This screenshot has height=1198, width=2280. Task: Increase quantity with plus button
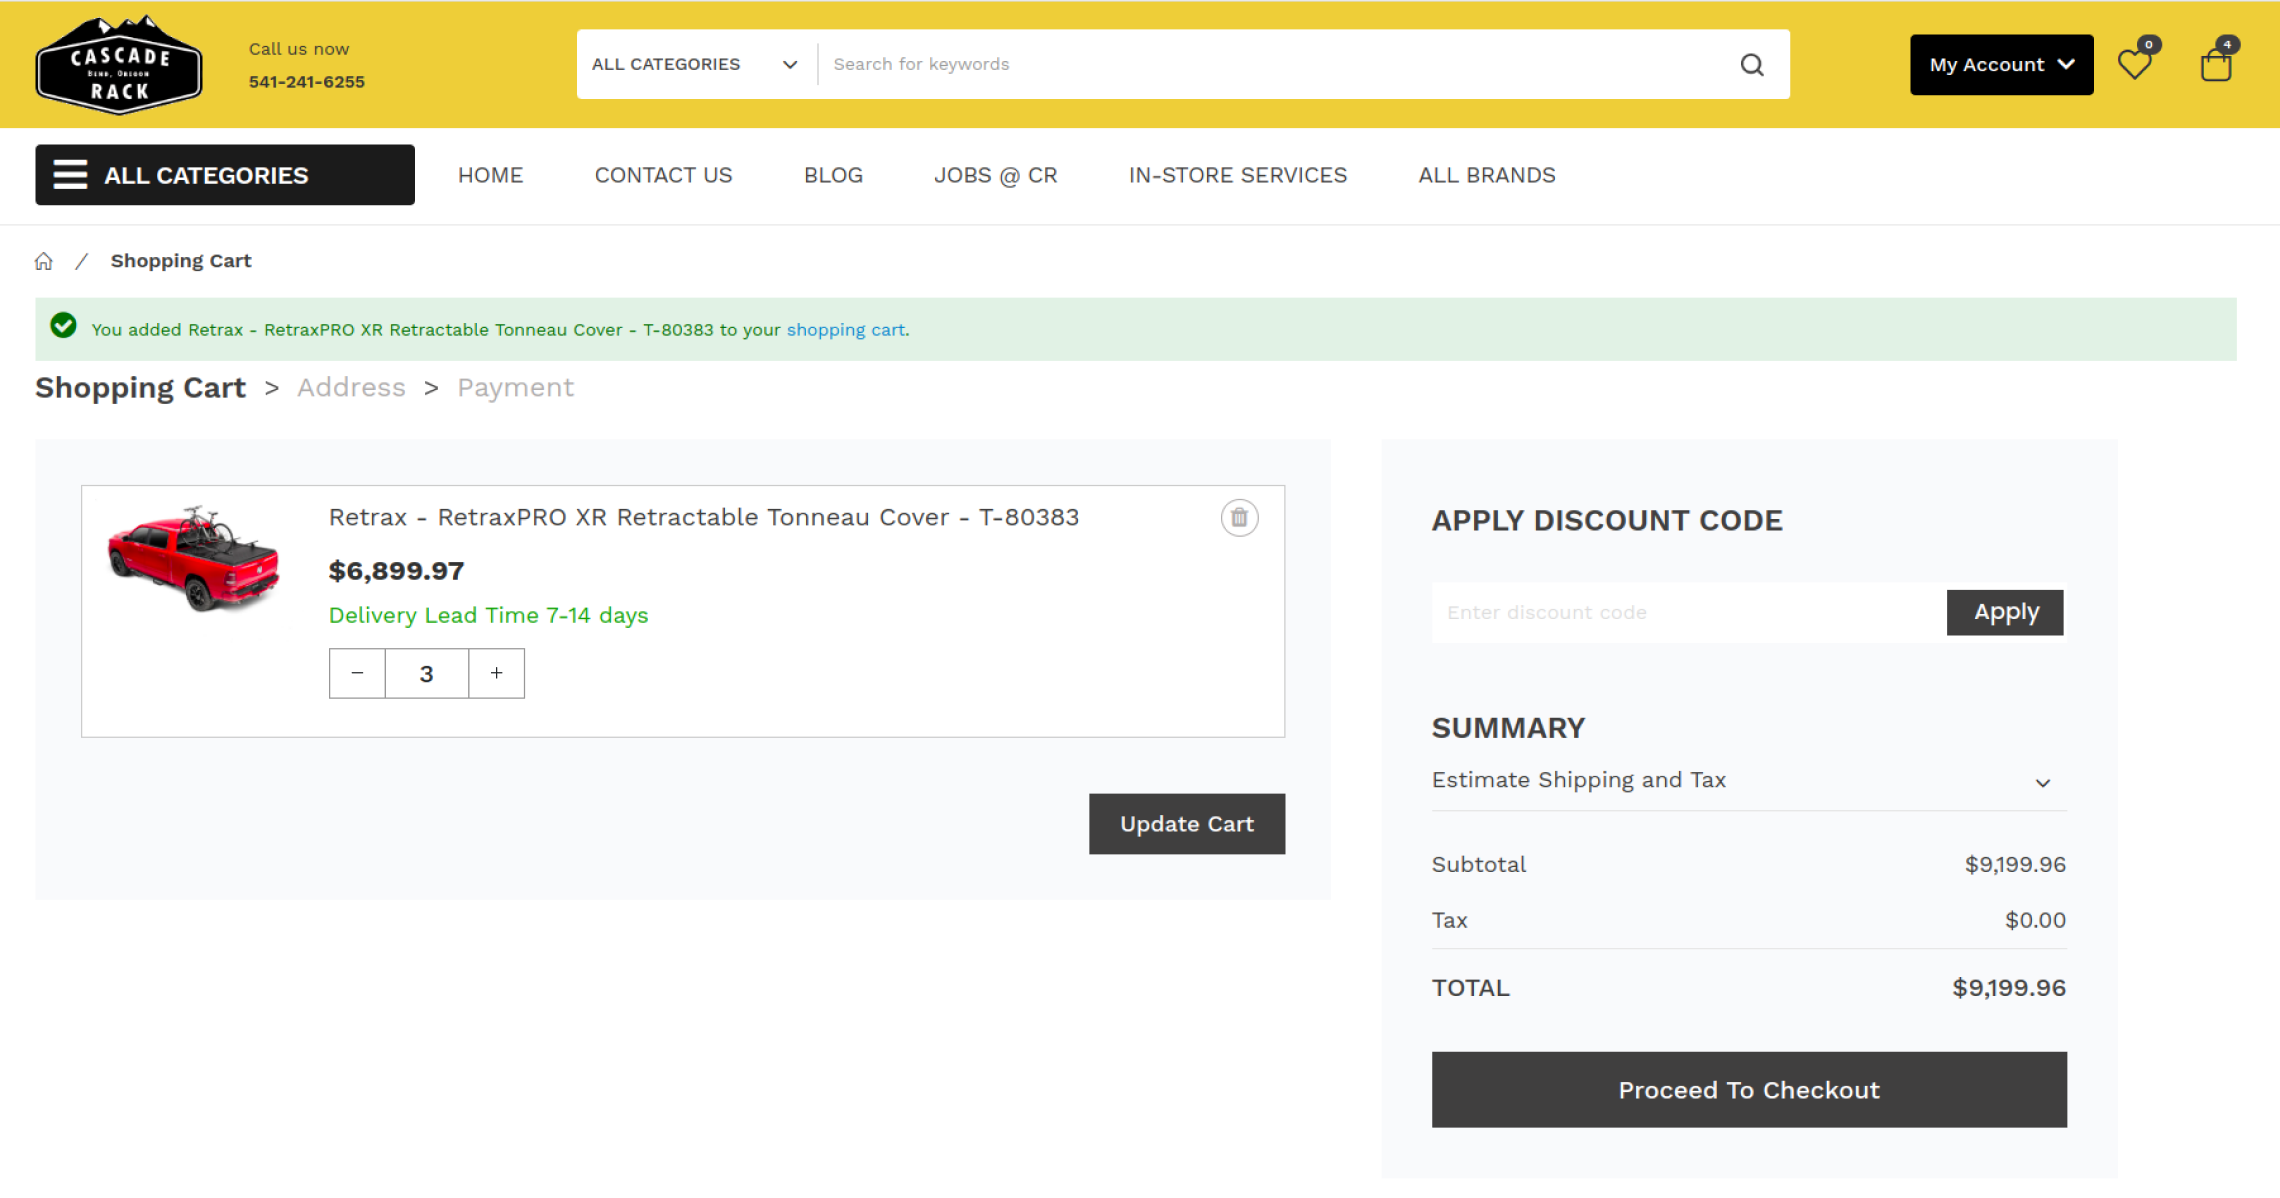(496, 673)
